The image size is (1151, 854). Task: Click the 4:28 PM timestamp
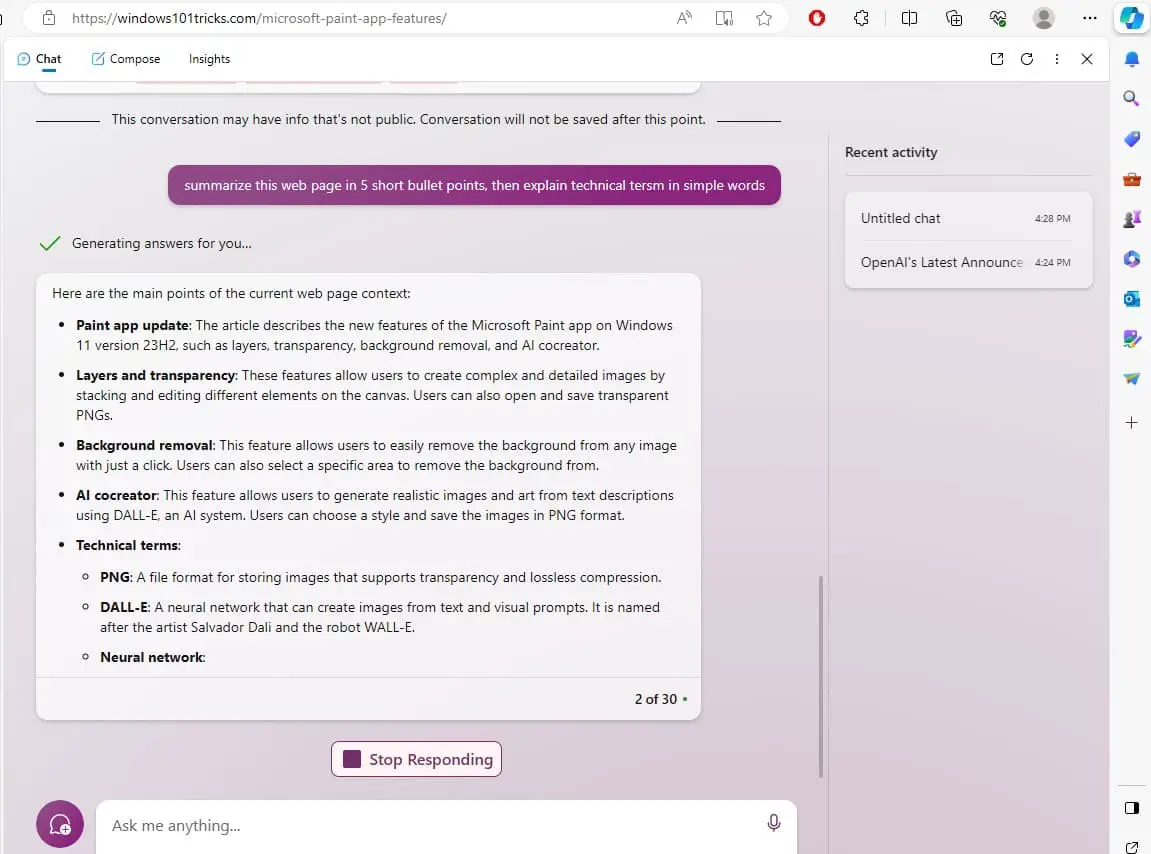1052,218
